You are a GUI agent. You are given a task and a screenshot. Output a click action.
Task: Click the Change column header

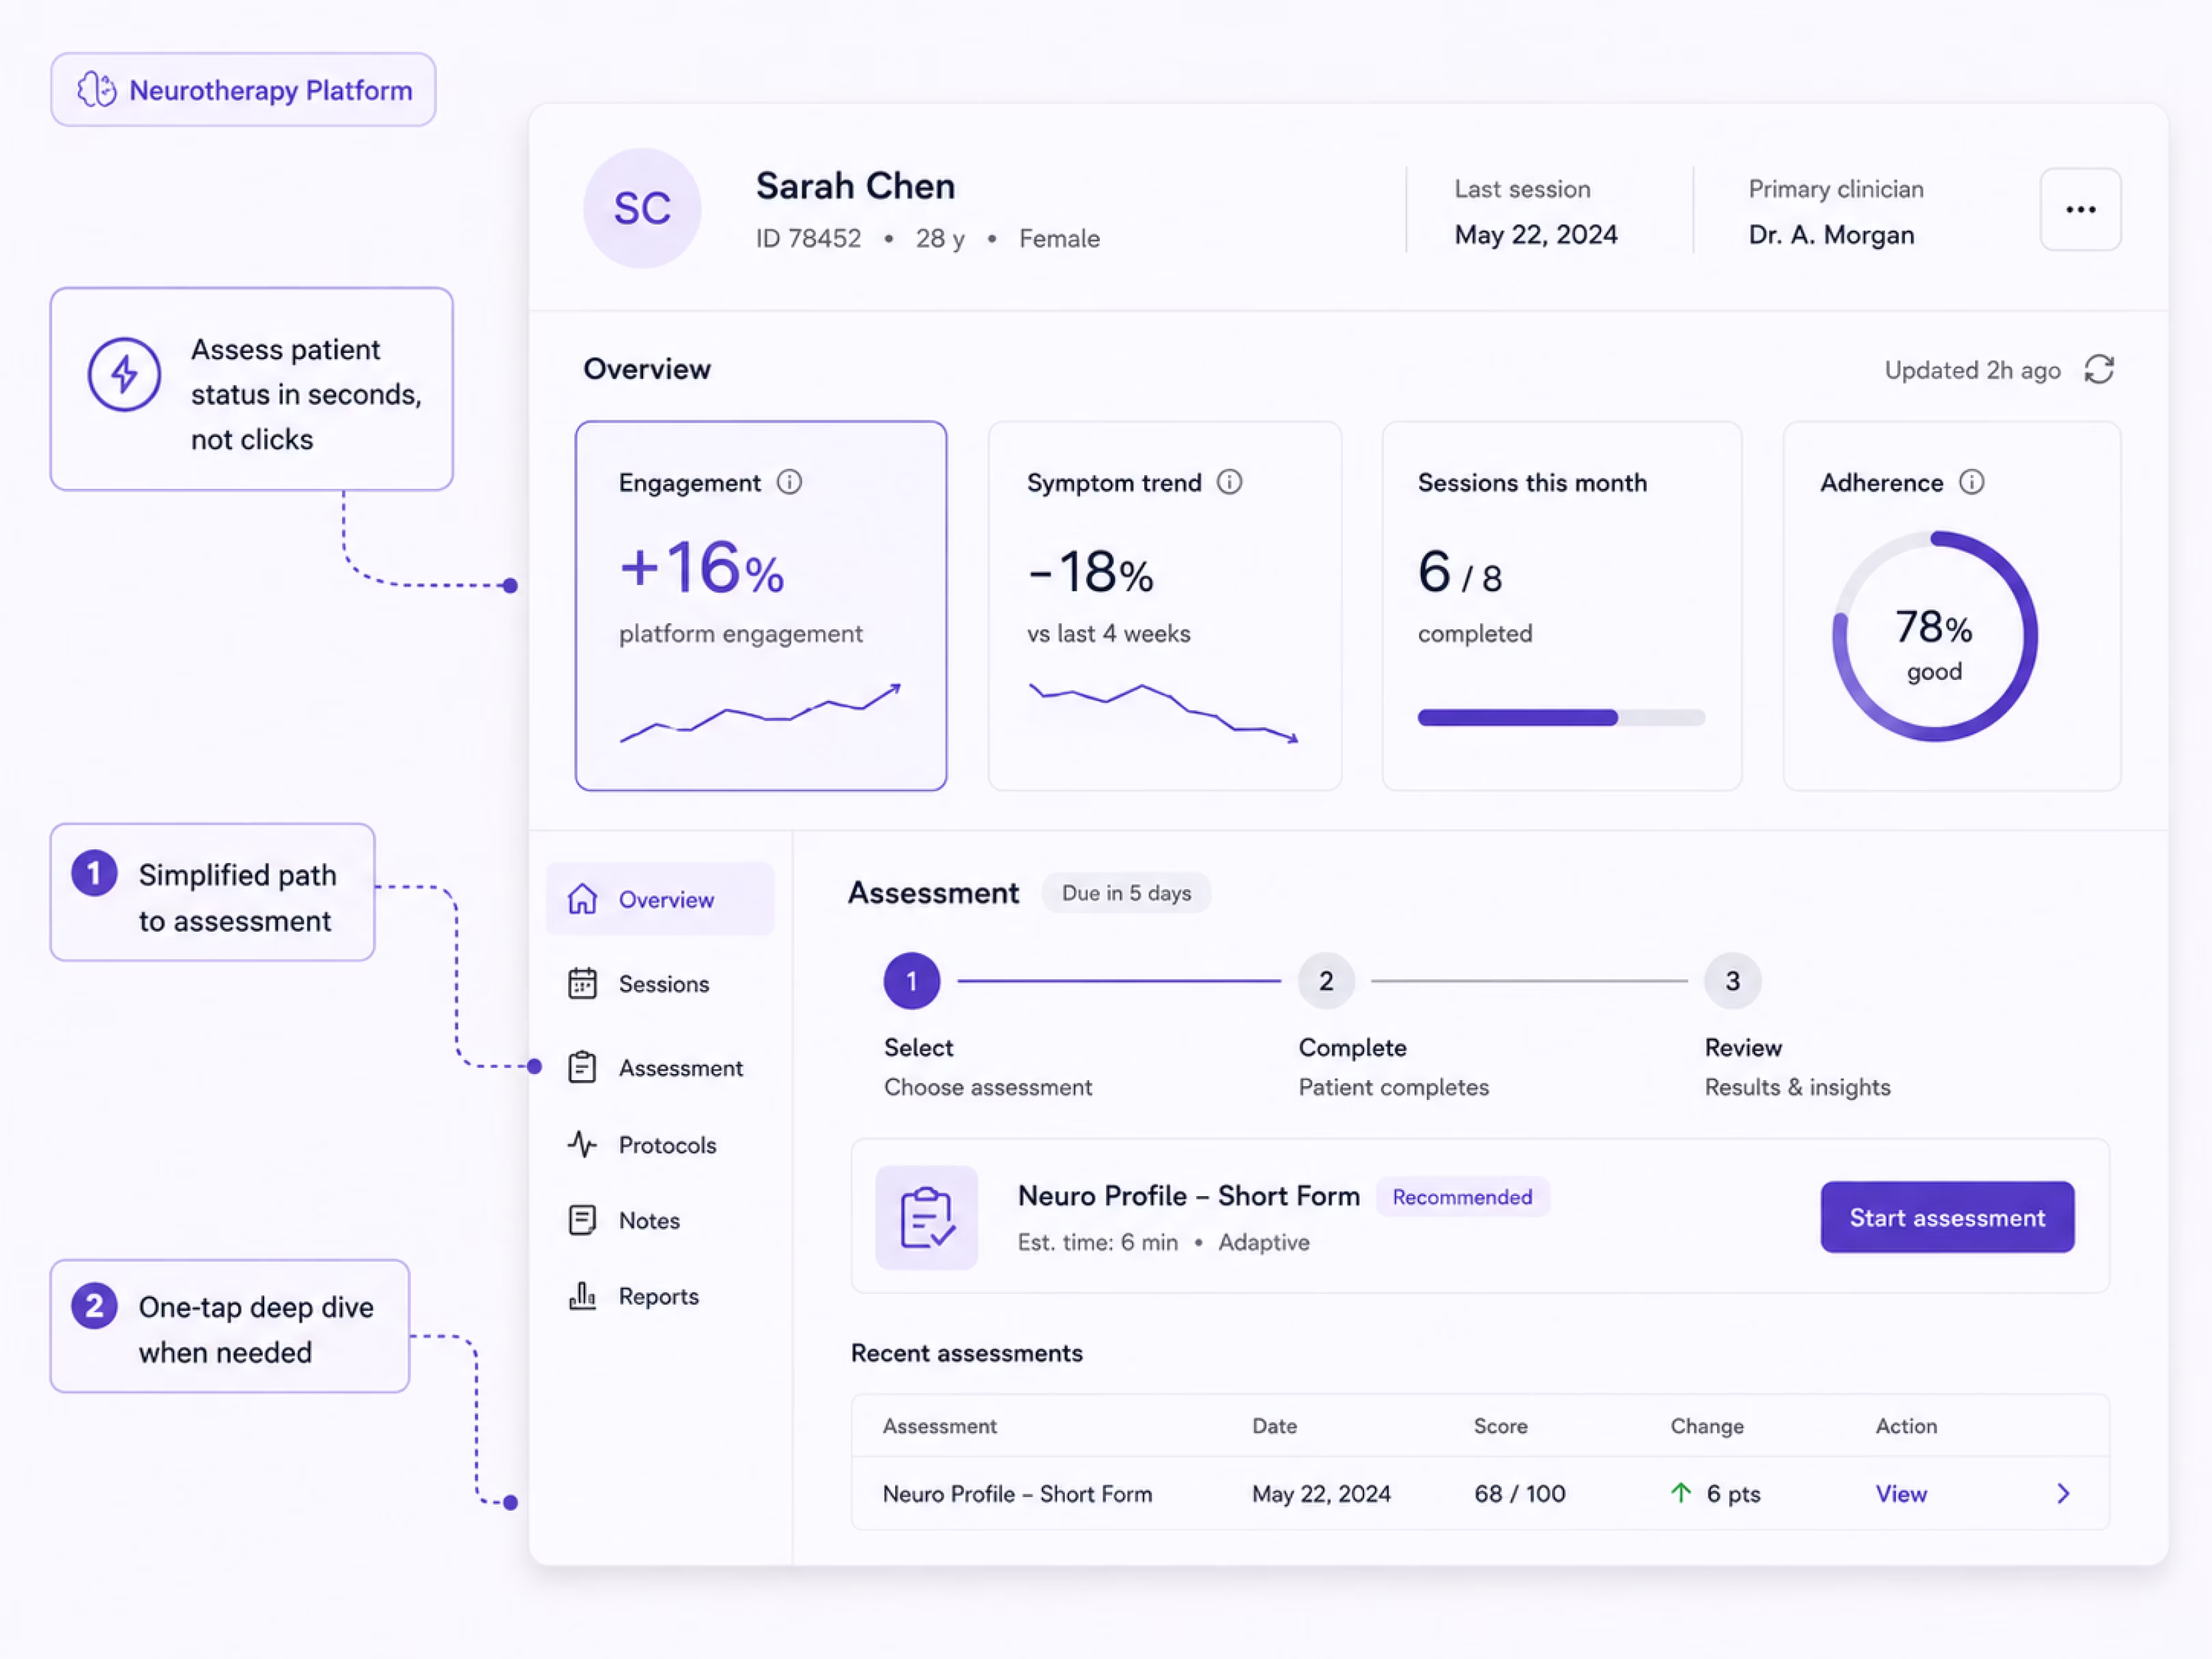(x=1707, y=1426)
